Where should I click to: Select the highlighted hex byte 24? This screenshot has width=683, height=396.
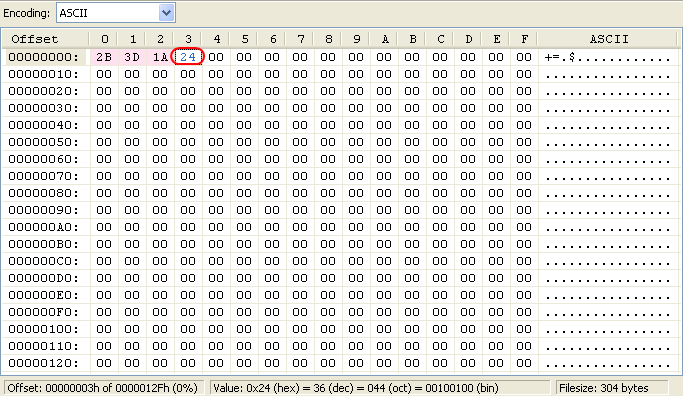188,57
